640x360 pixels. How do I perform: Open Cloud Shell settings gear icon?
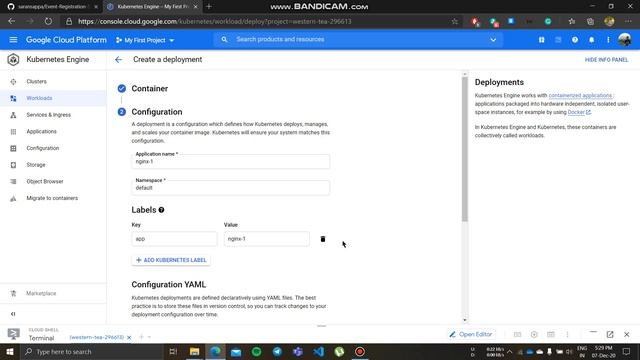(534, 334)
